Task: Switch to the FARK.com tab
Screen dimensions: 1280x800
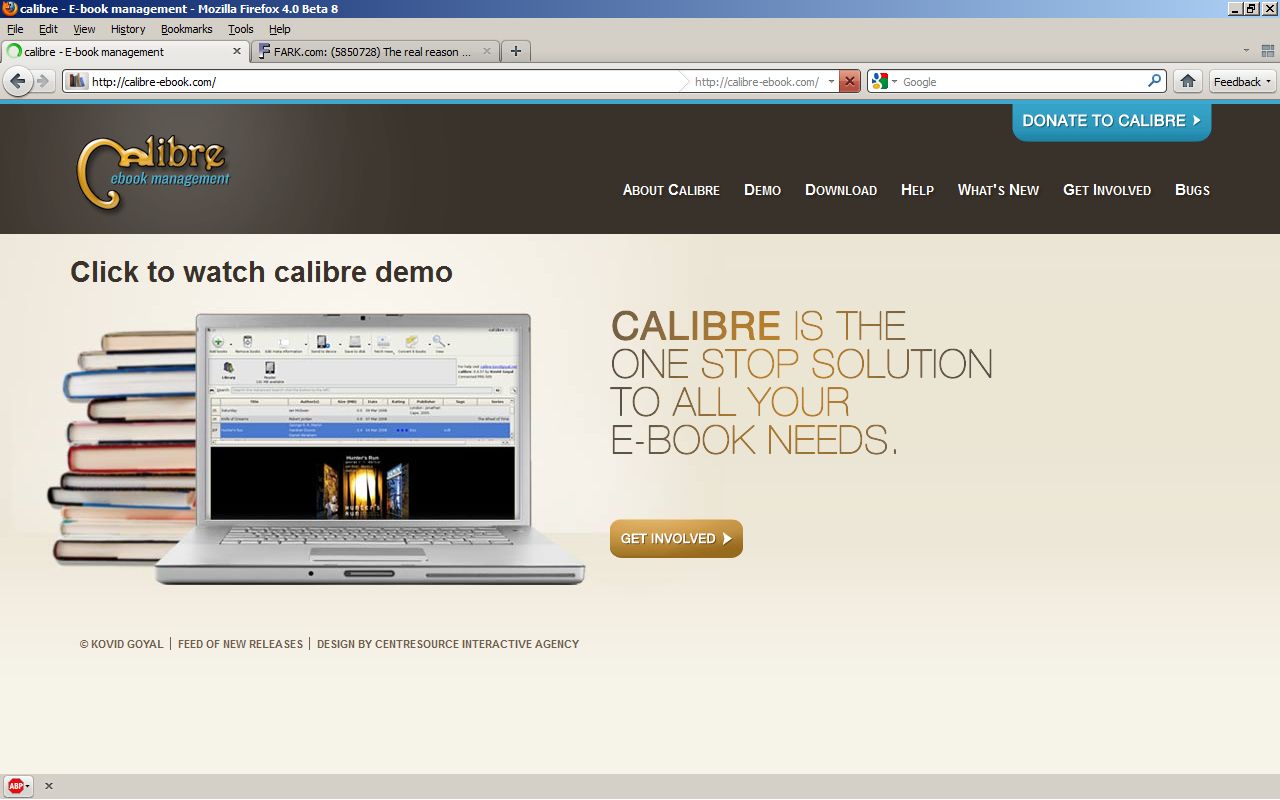Action: coord(375,51)
